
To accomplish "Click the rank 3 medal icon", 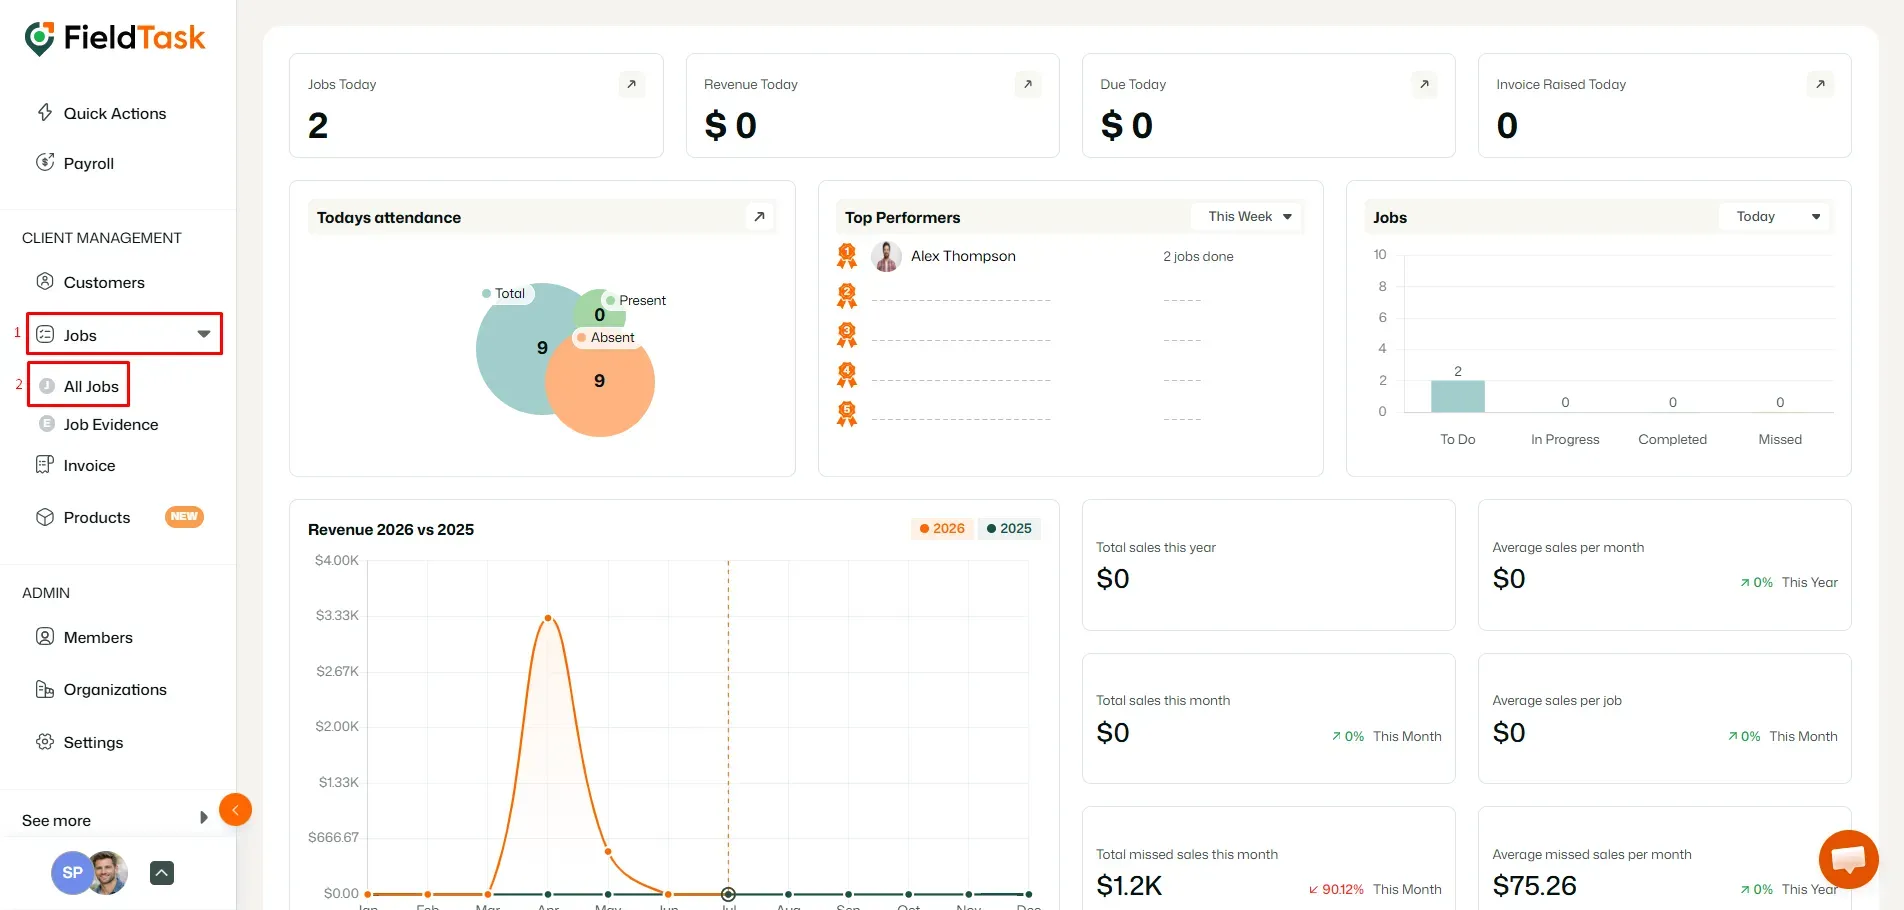I will point(847,335).
